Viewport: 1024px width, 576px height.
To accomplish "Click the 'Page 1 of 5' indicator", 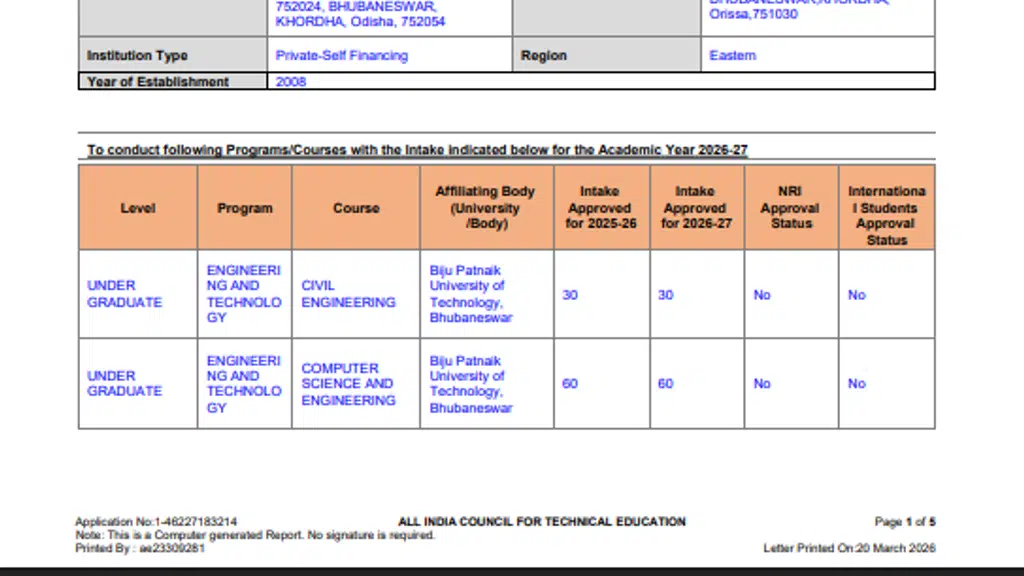I will (x=905, y=522).
